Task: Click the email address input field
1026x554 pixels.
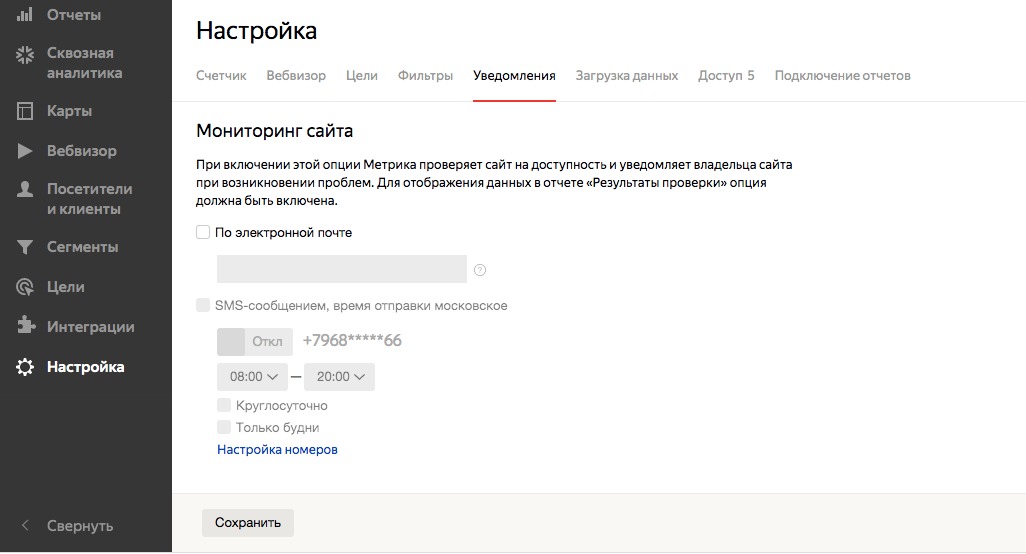Action: point(342,269)
